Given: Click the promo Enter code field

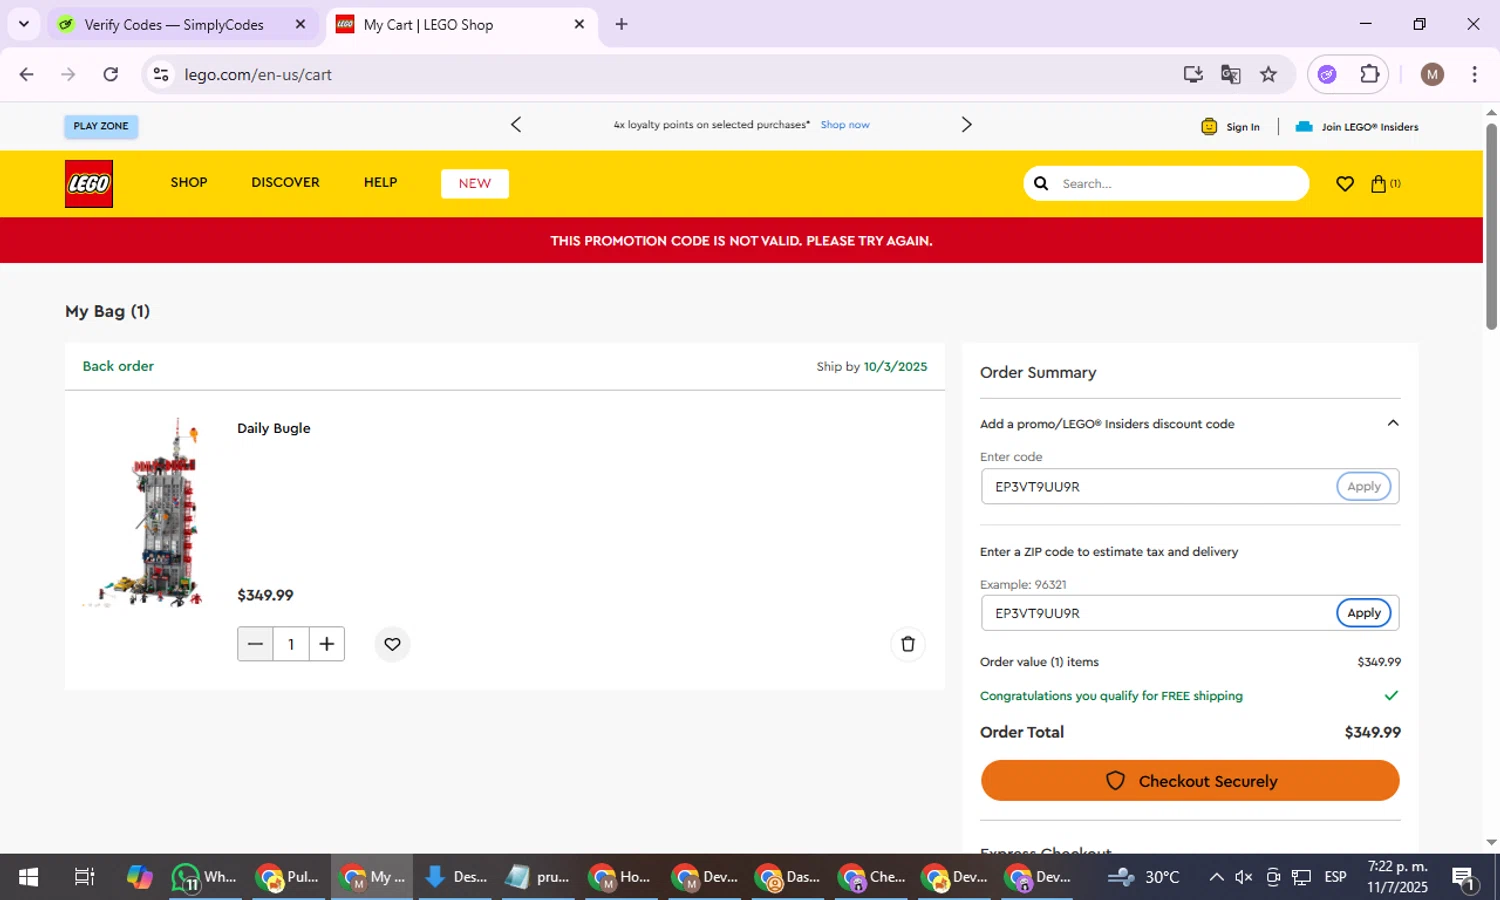Looking at the screenshot, I should coord(1158,487).
